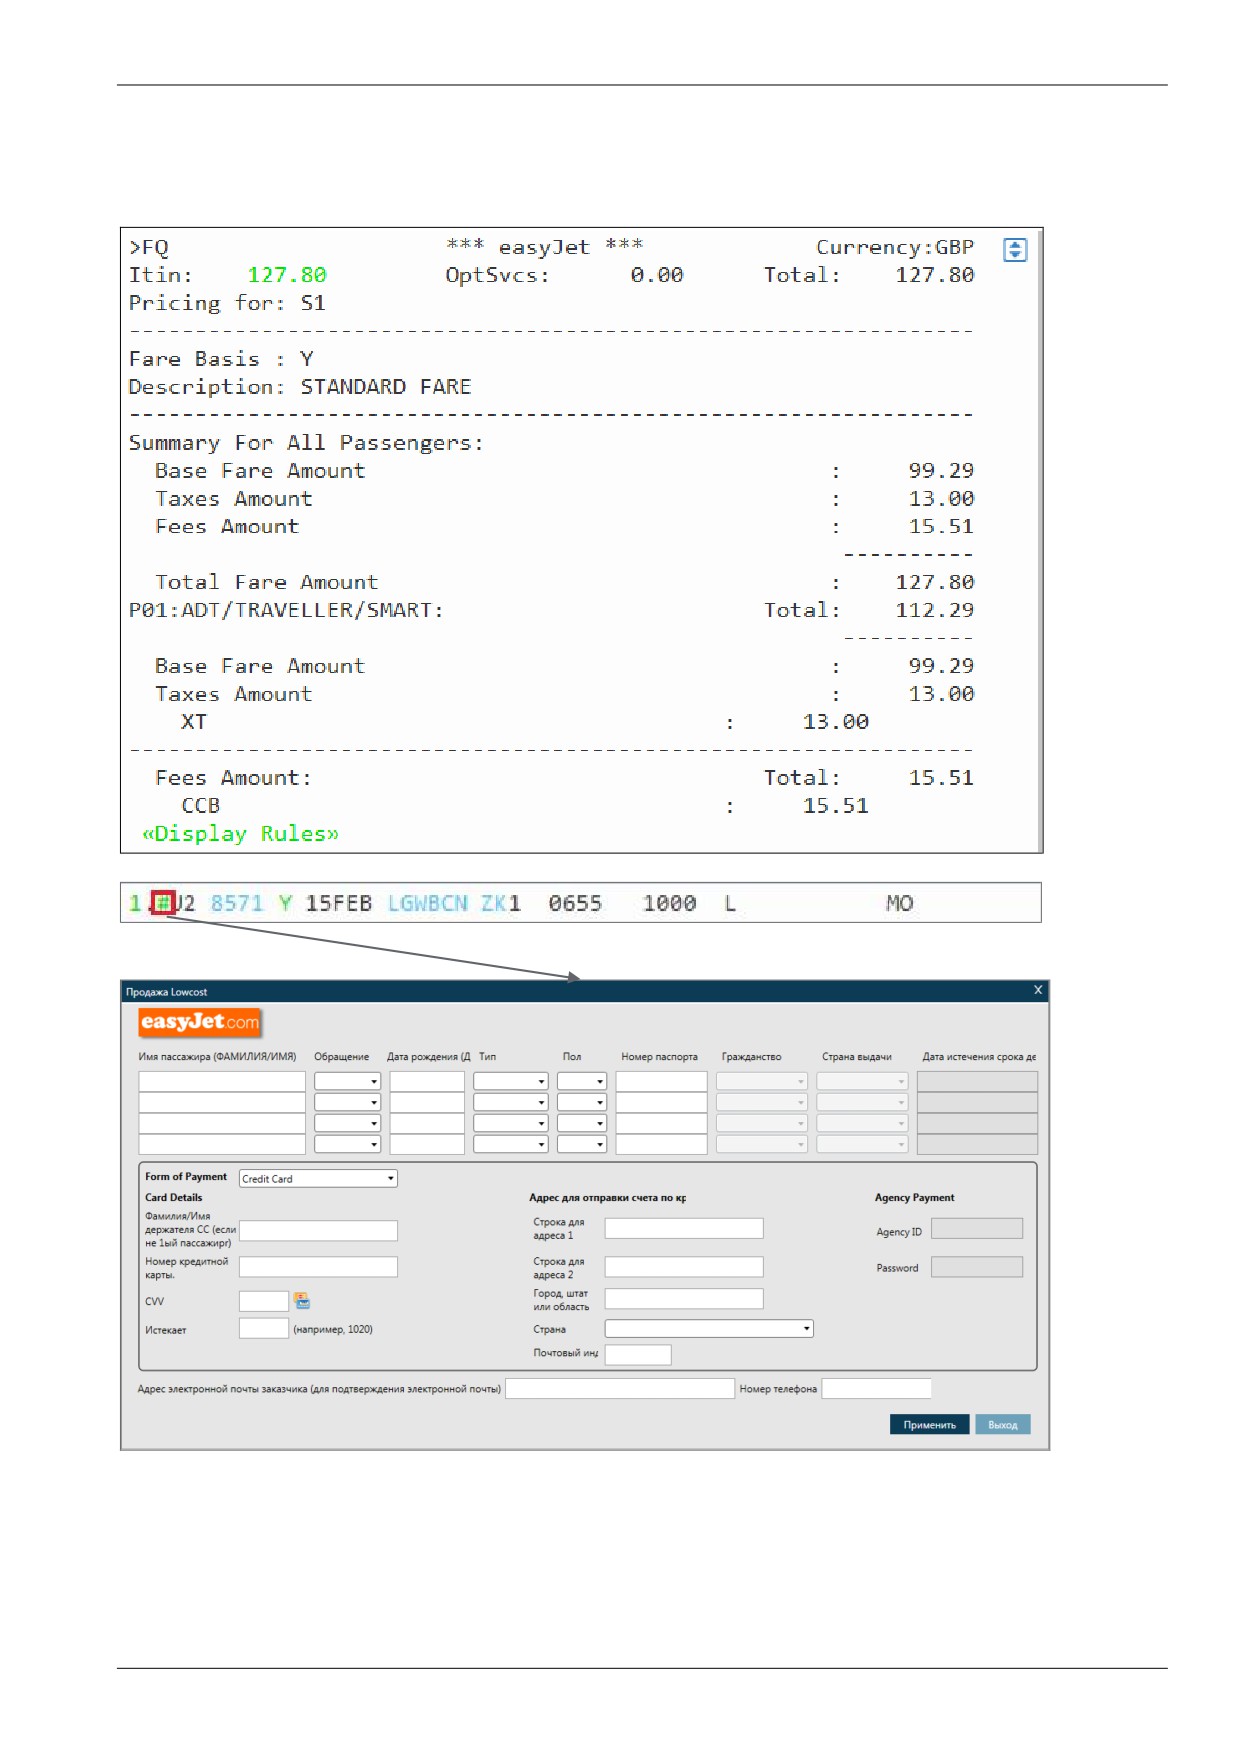The height and width of the screenshot is (1754, 1239).
Task: Click the ZK1 status in the segment line
Action: coord(500,904)
